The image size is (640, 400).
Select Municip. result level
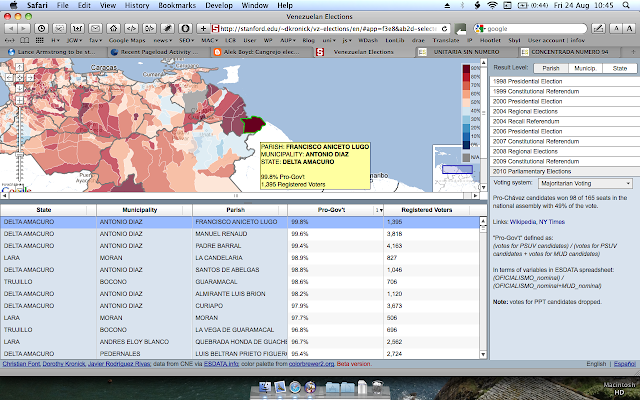click(584, 68)
